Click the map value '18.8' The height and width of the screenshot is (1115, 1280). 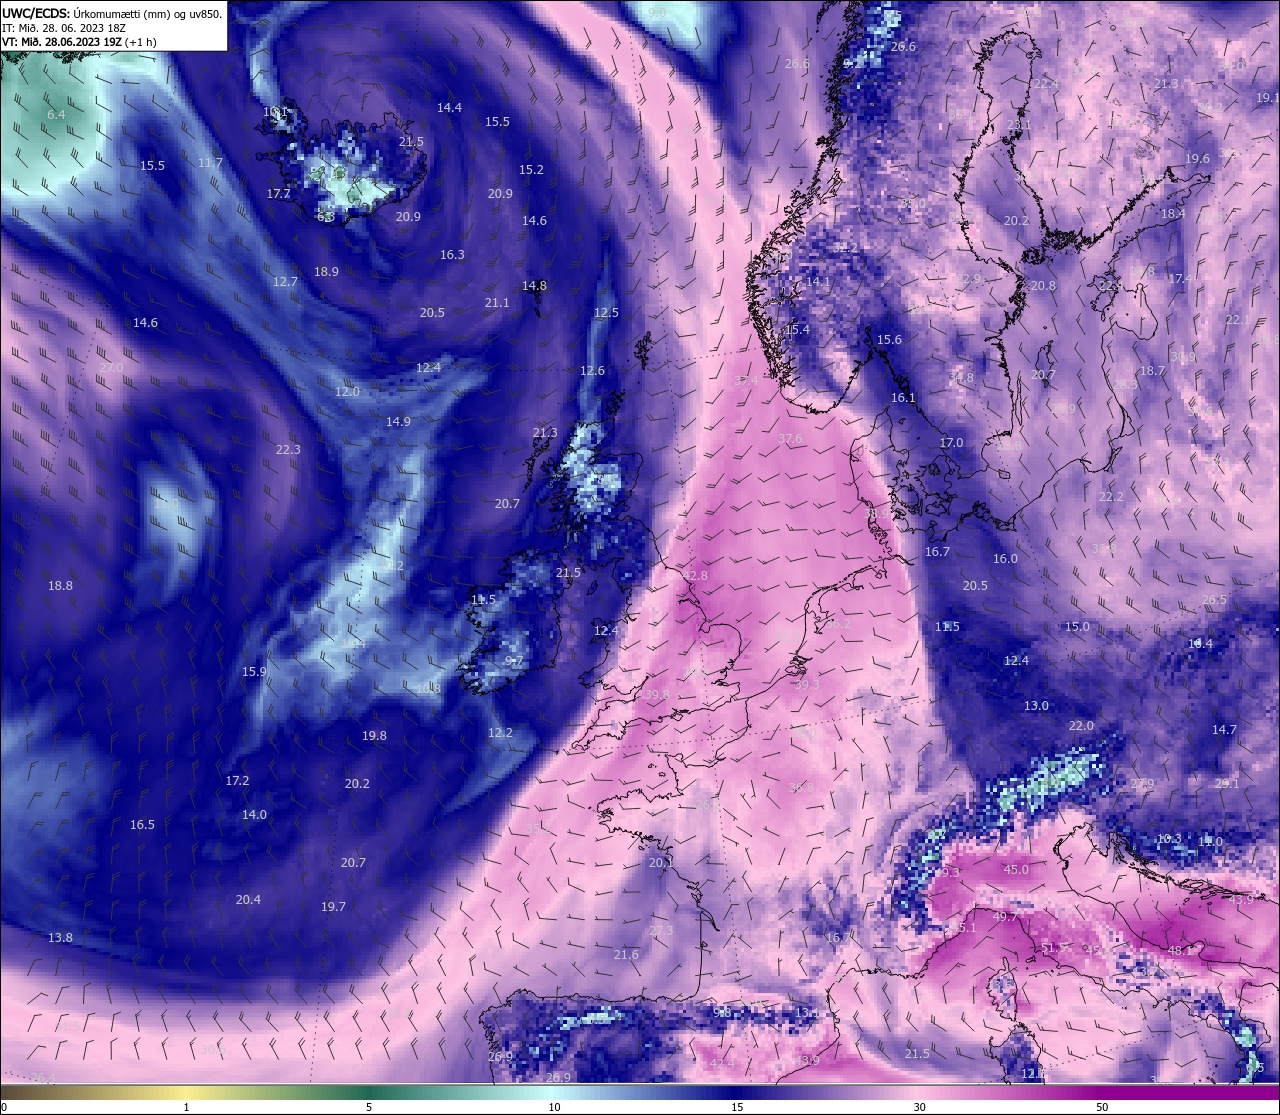(60, 586)
